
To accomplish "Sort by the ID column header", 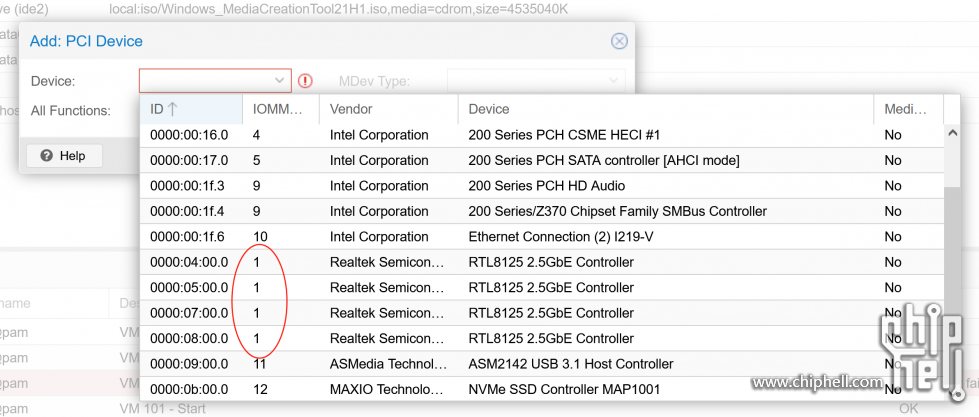I will 191,109.
